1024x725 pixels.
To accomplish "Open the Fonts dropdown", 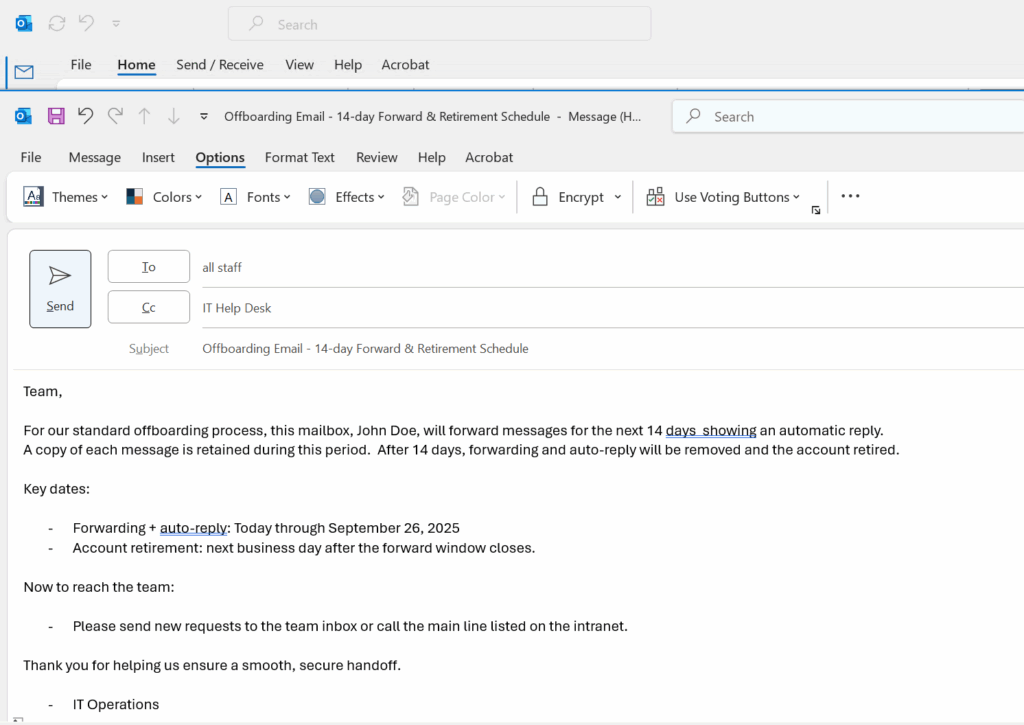I will point(255,197).
